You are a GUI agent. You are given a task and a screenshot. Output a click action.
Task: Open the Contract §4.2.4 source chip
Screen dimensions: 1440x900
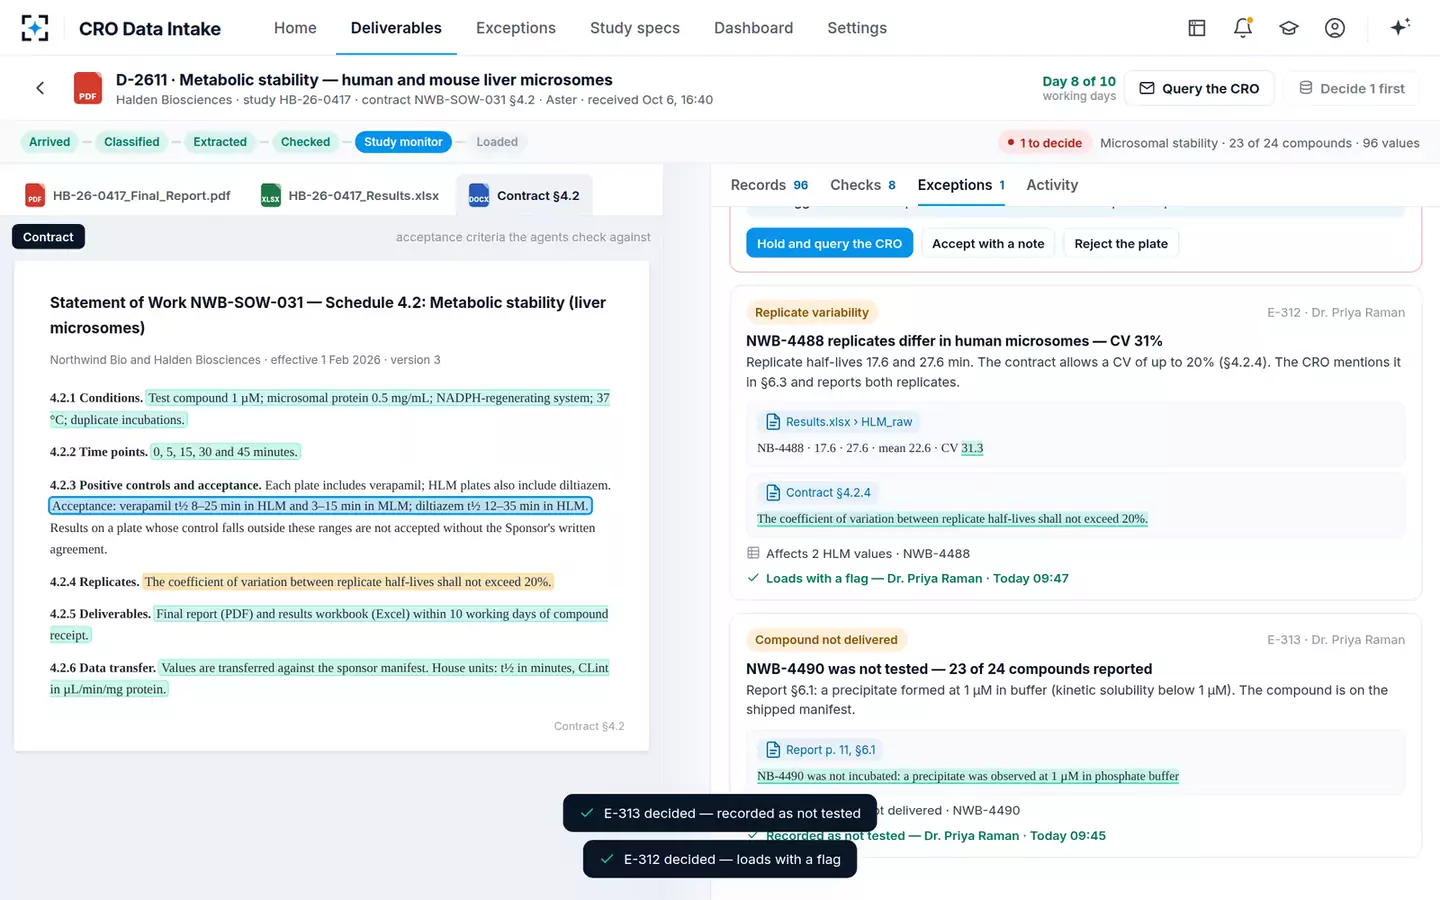pos(818,493)
